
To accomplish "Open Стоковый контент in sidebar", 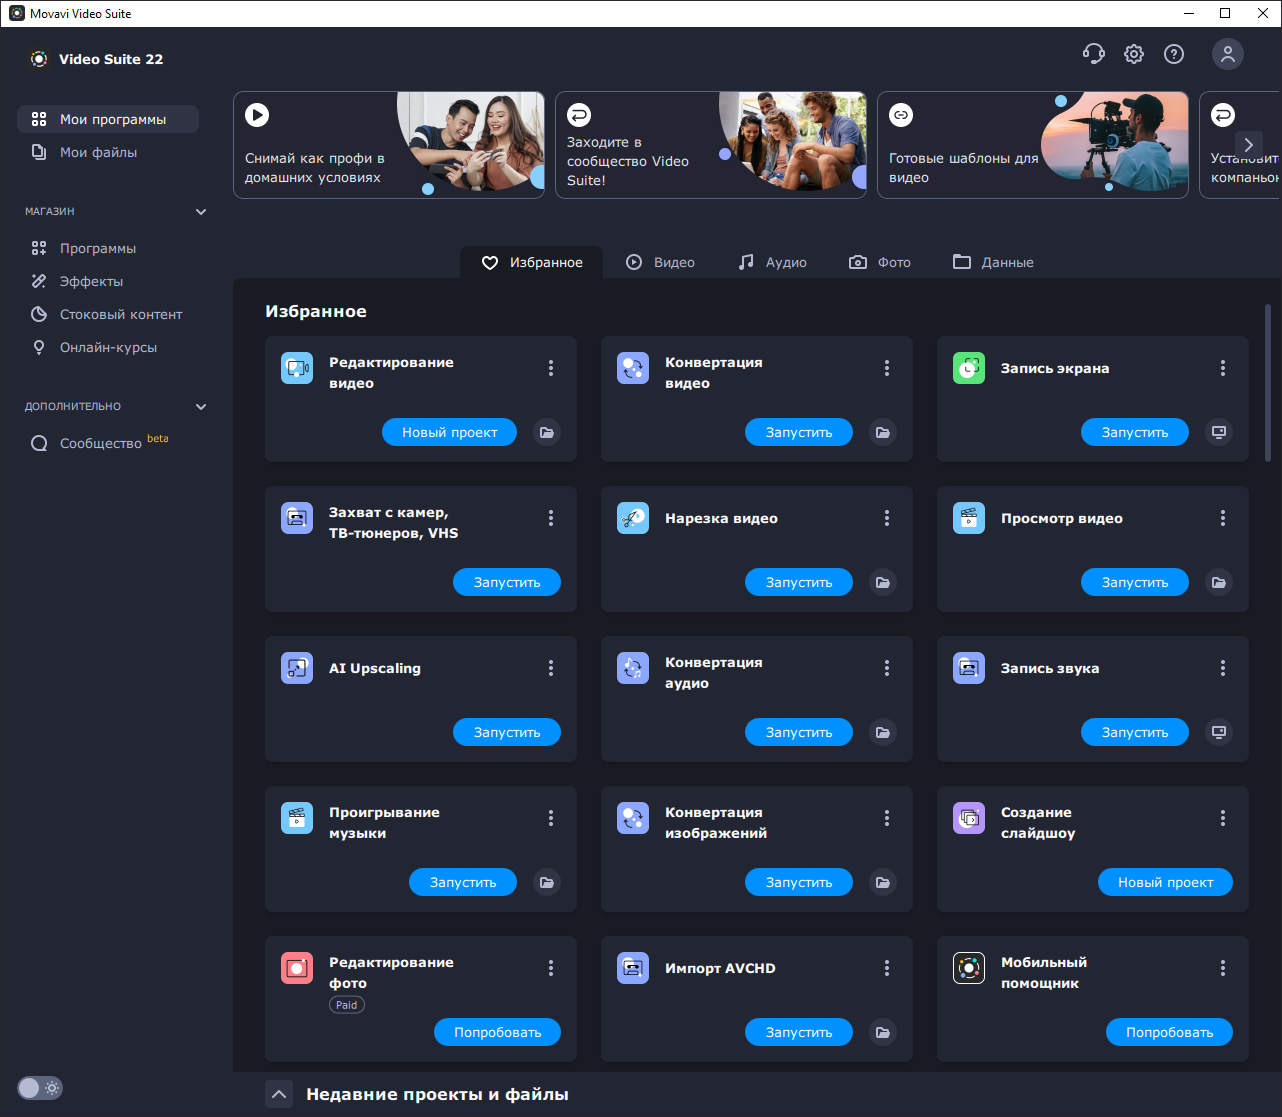I will [x=108, y=314].
